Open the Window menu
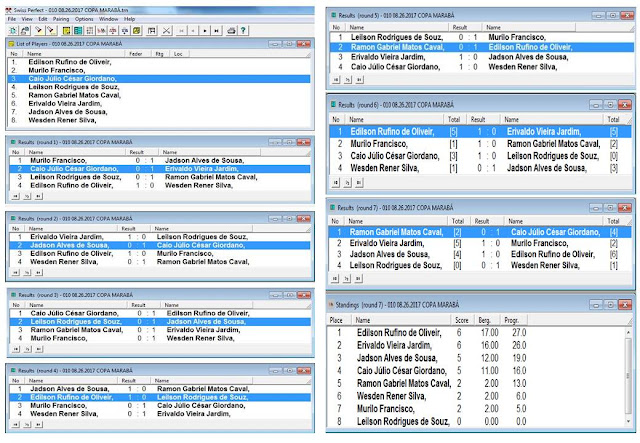Viewport: 640px width, 443px height. pyautogui.click(x=109, y=19)
